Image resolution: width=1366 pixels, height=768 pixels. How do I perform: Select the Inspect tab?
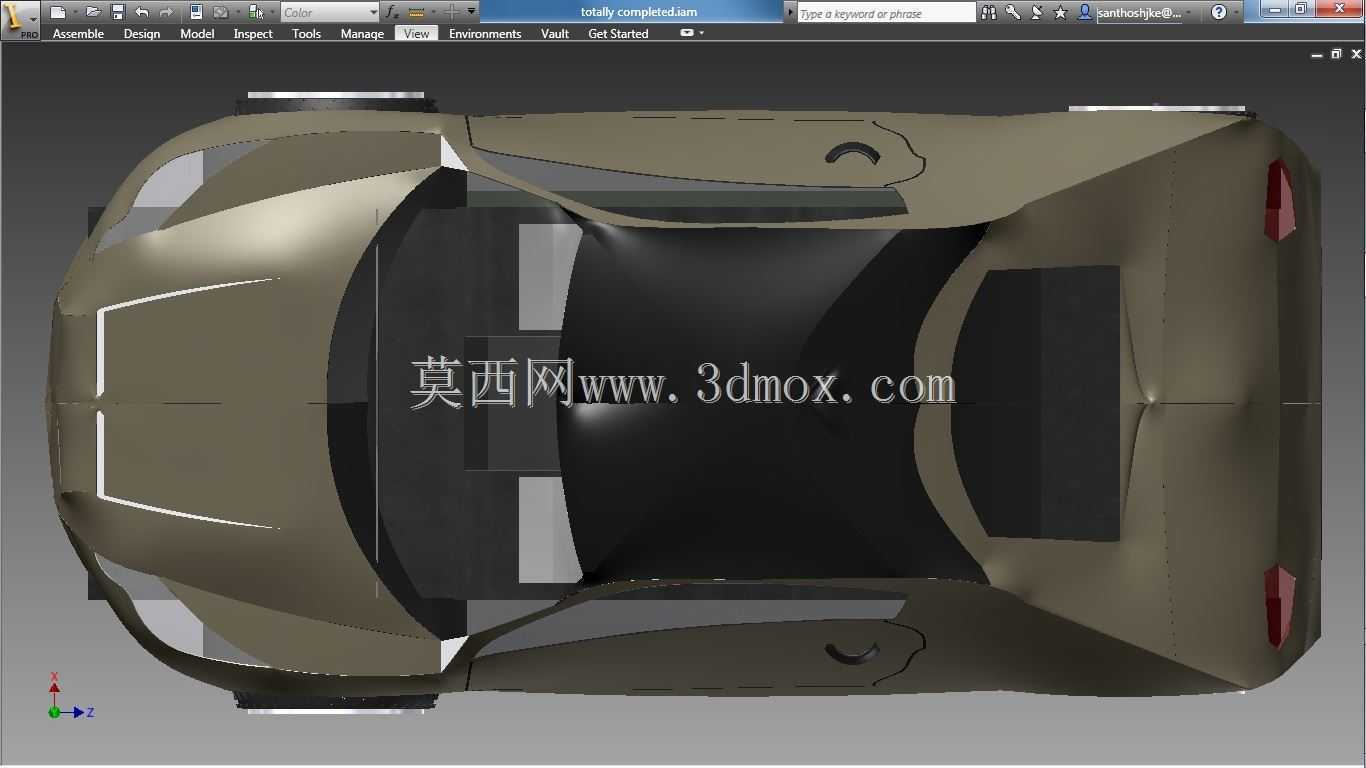[x=253, y=33]
